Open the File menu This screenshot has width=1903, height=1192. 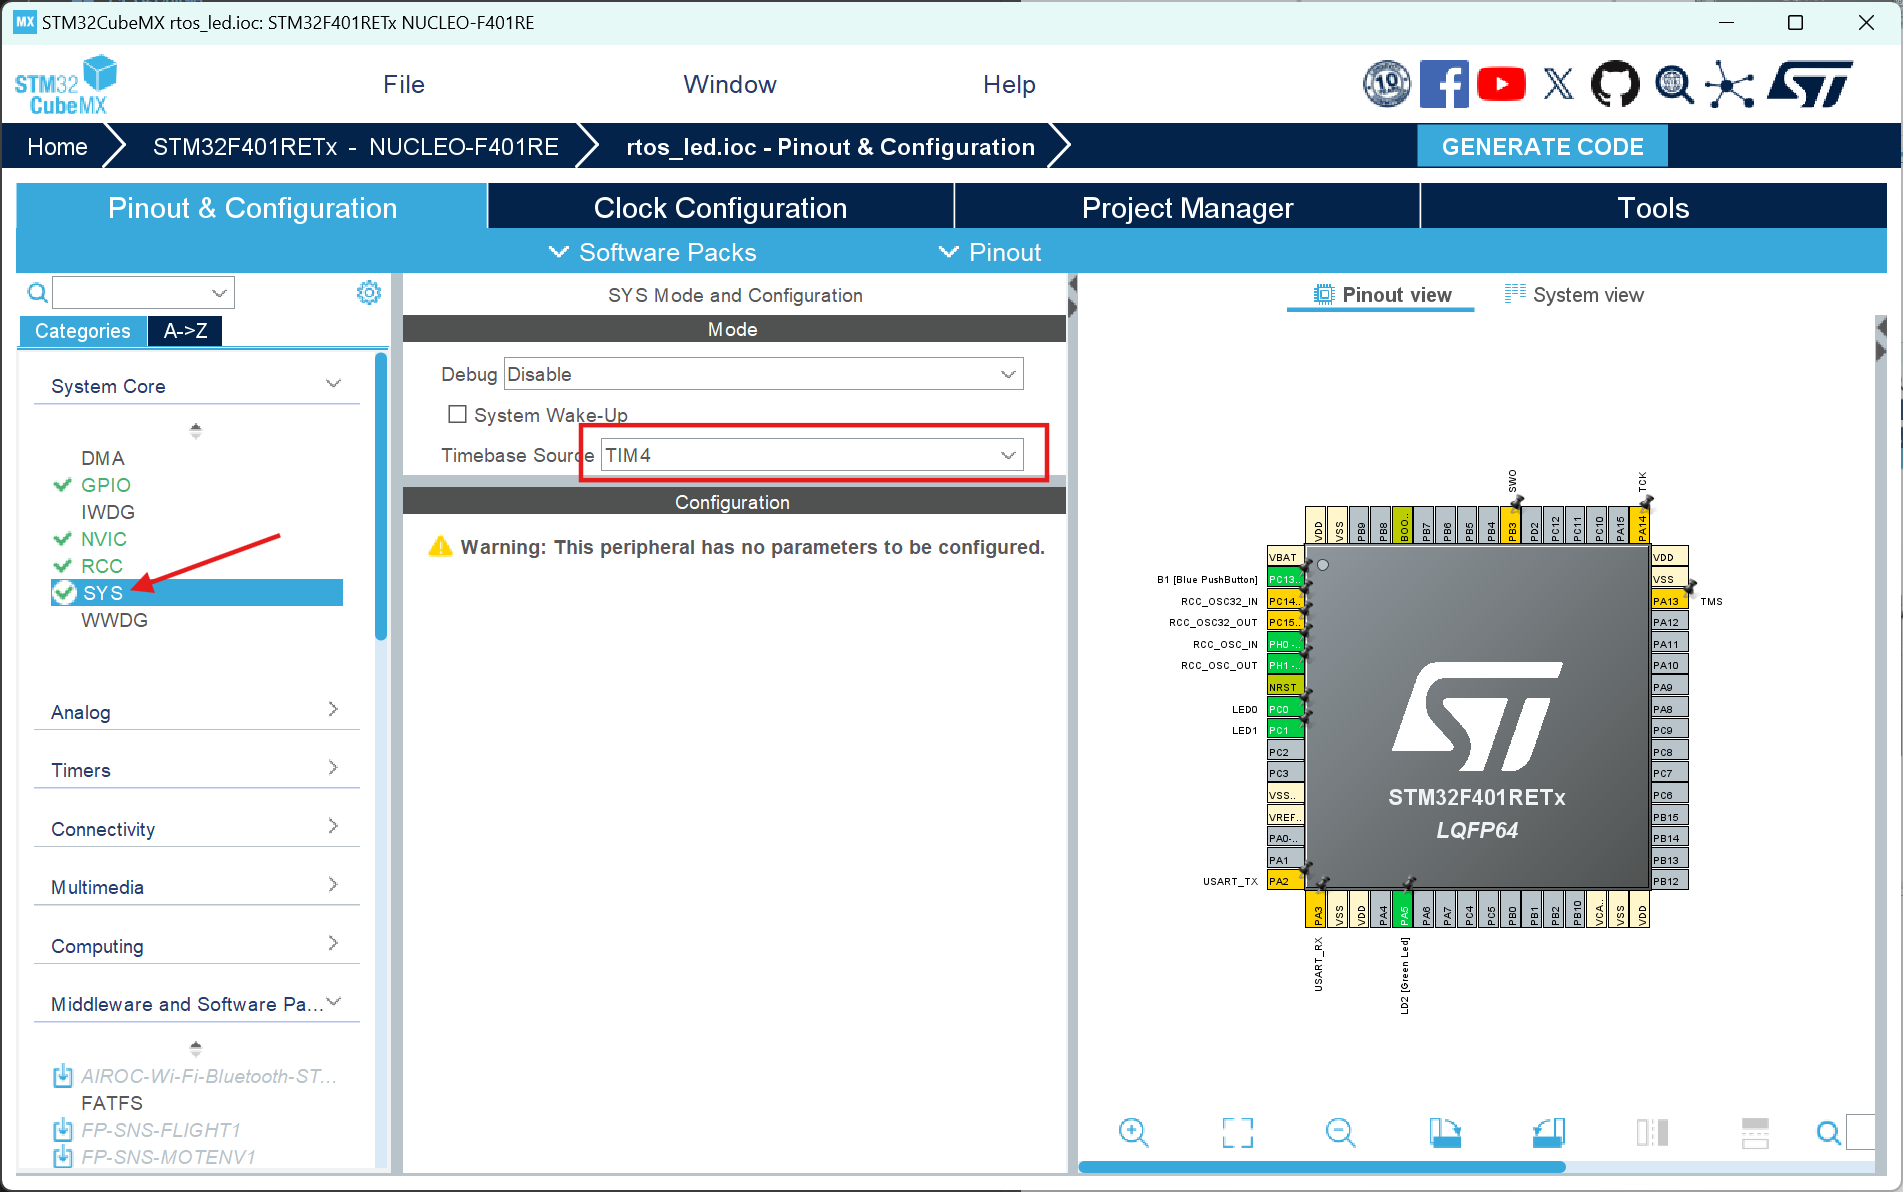404,85
